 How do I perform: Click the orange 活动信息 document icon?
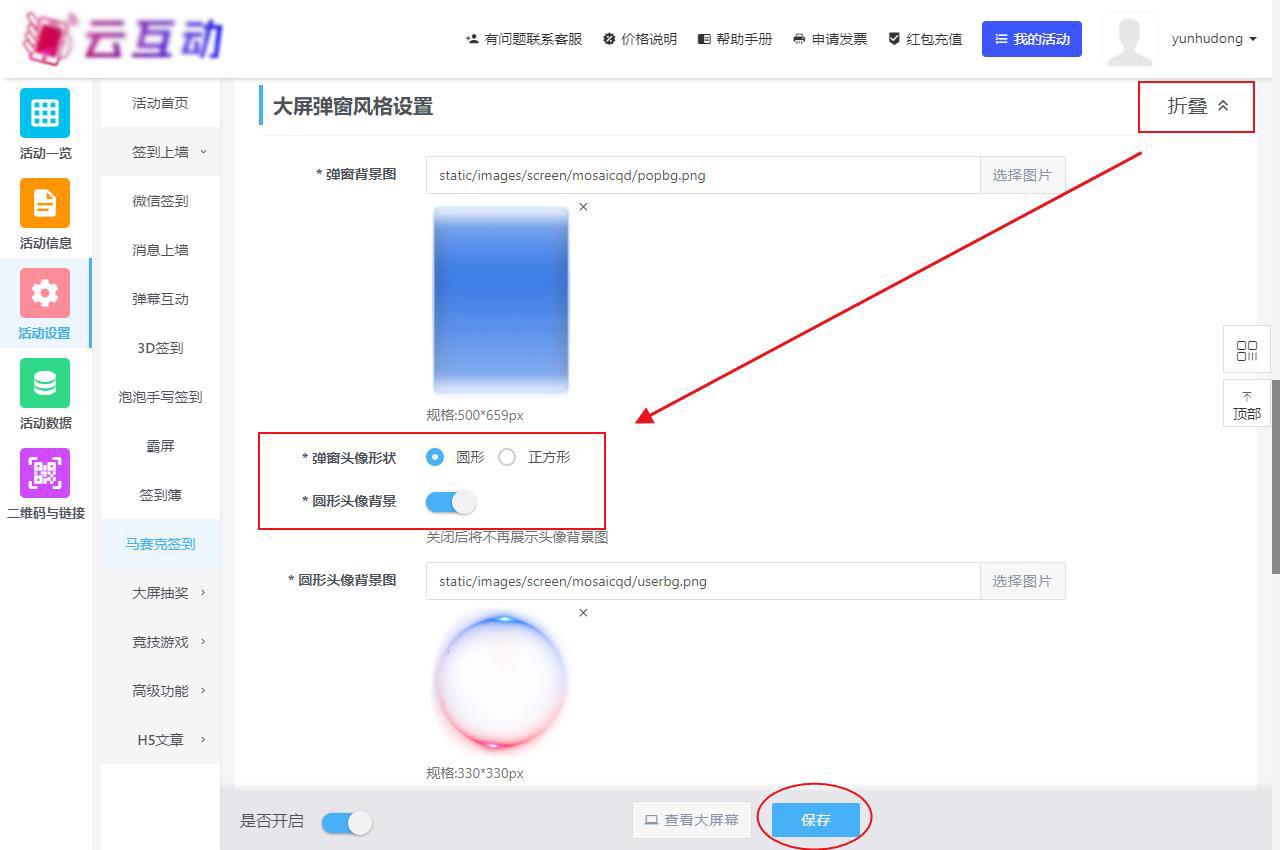click(x=45, y=203)
